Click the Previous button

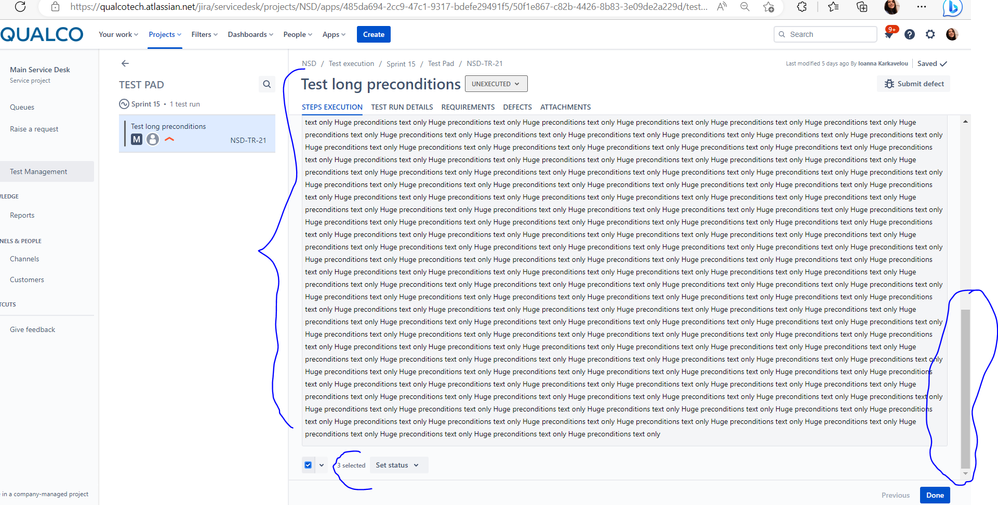coord(896,495)
